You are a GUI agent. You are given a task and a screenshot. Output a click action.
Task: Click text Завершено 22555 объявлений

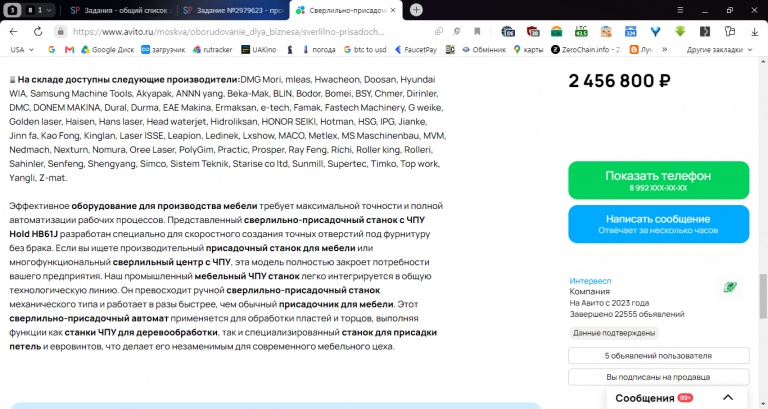click(627, 314)
